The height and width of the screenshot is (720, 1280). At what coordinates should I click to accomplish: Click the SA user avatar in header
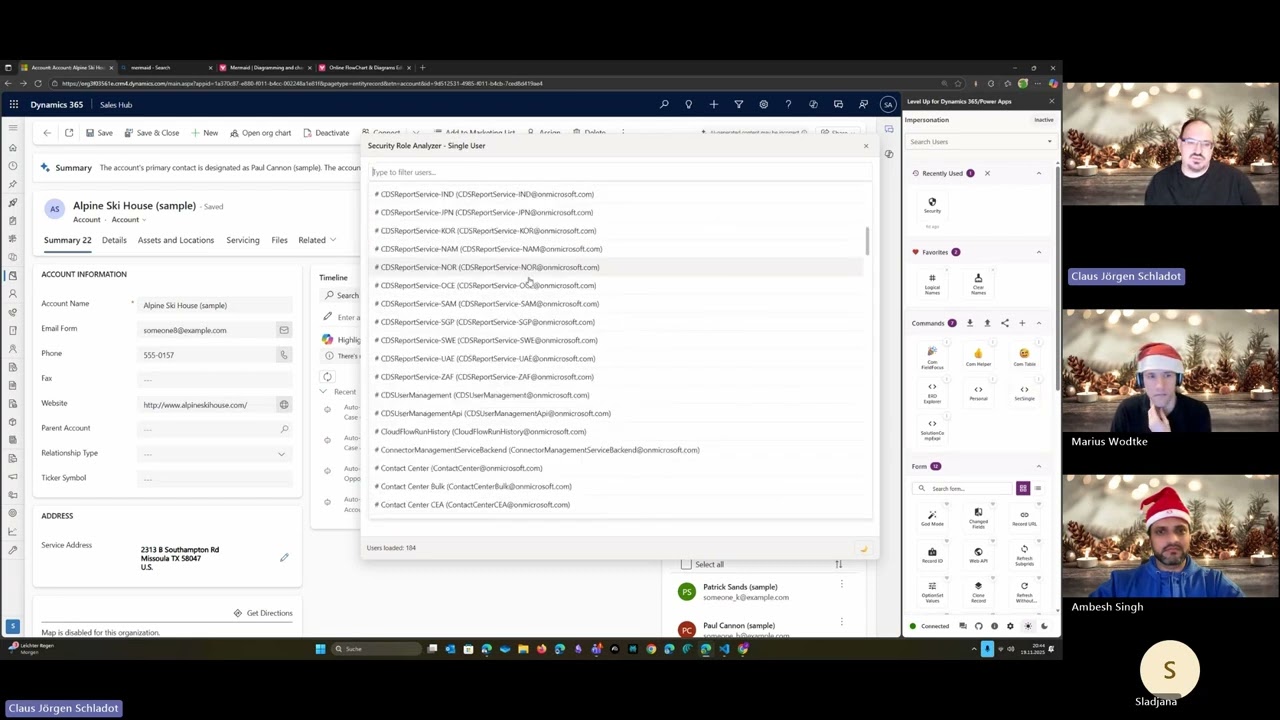click(x=888, y=104)
